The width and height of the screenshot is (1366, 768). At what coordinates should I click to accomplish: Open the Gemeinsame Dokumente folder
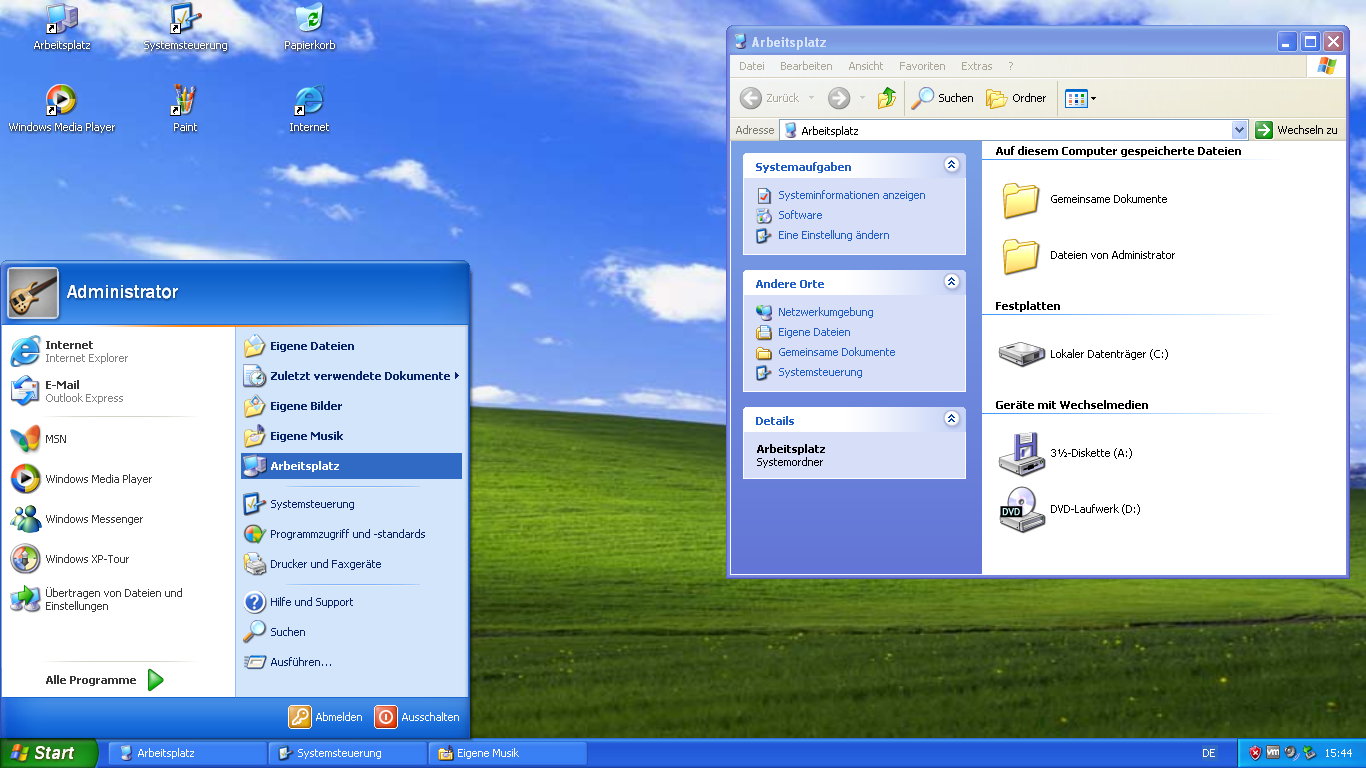1021,199
